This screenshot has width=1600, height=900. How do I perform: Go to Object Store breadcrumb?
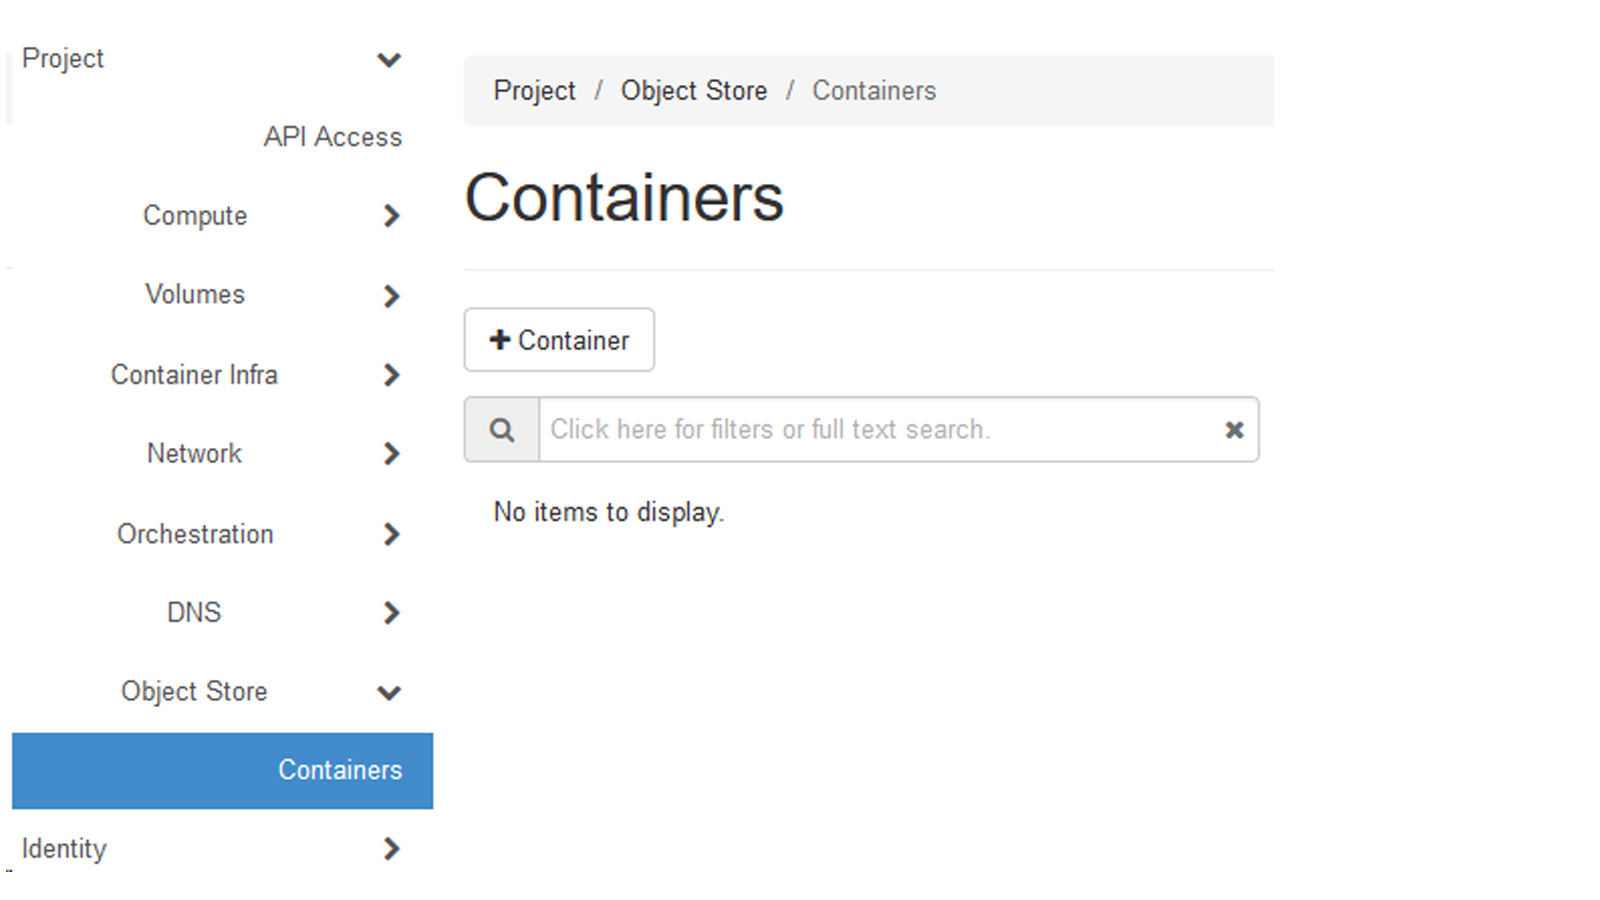694,91
